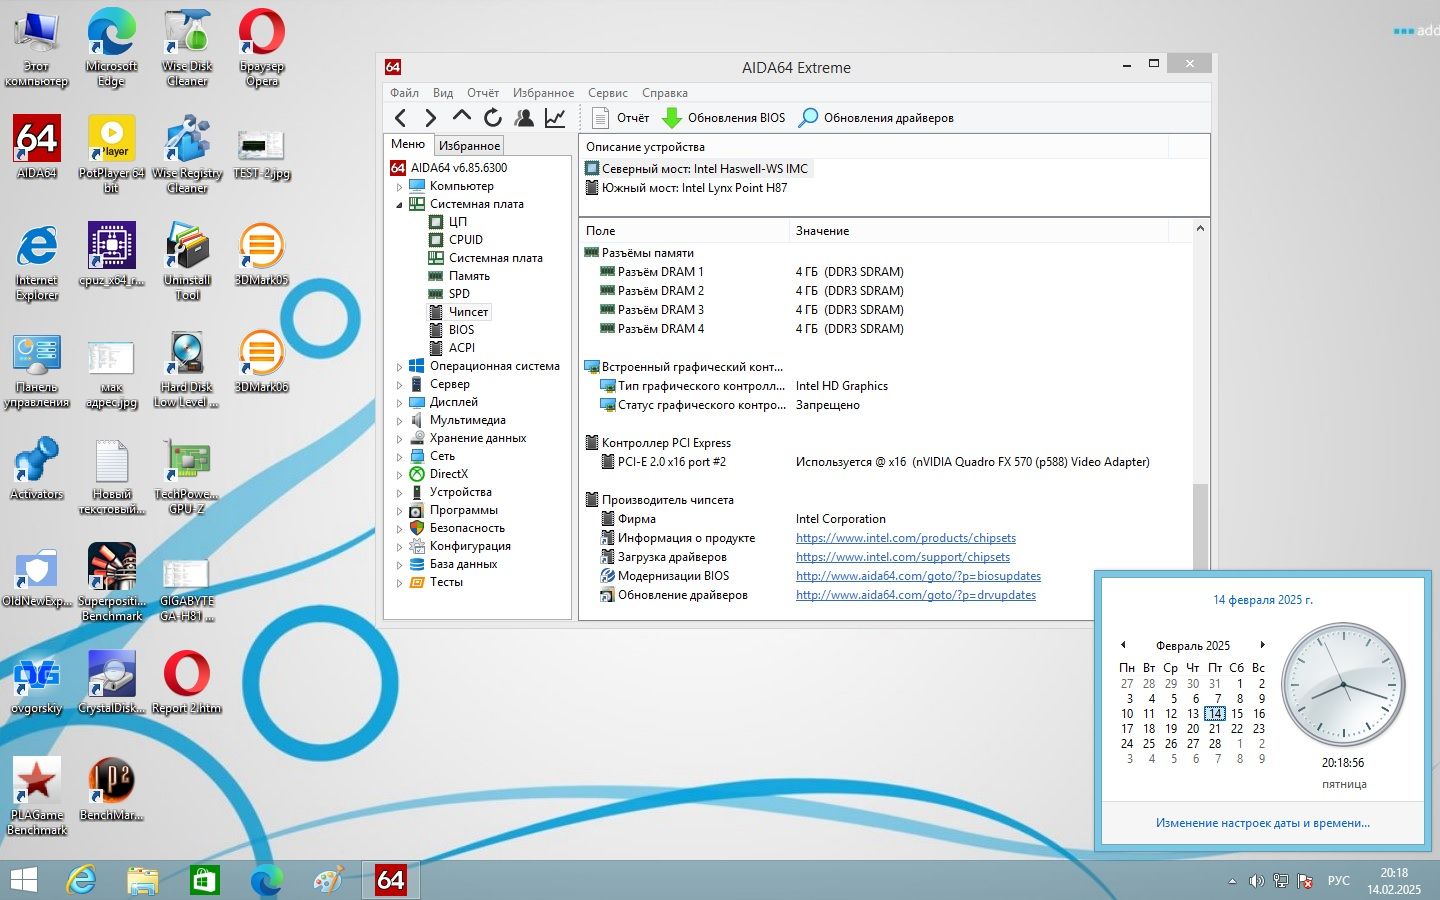The width and height of the screenshot is (1440, 900).
Task: Select Память in the navigation tree
Action: 469,276
